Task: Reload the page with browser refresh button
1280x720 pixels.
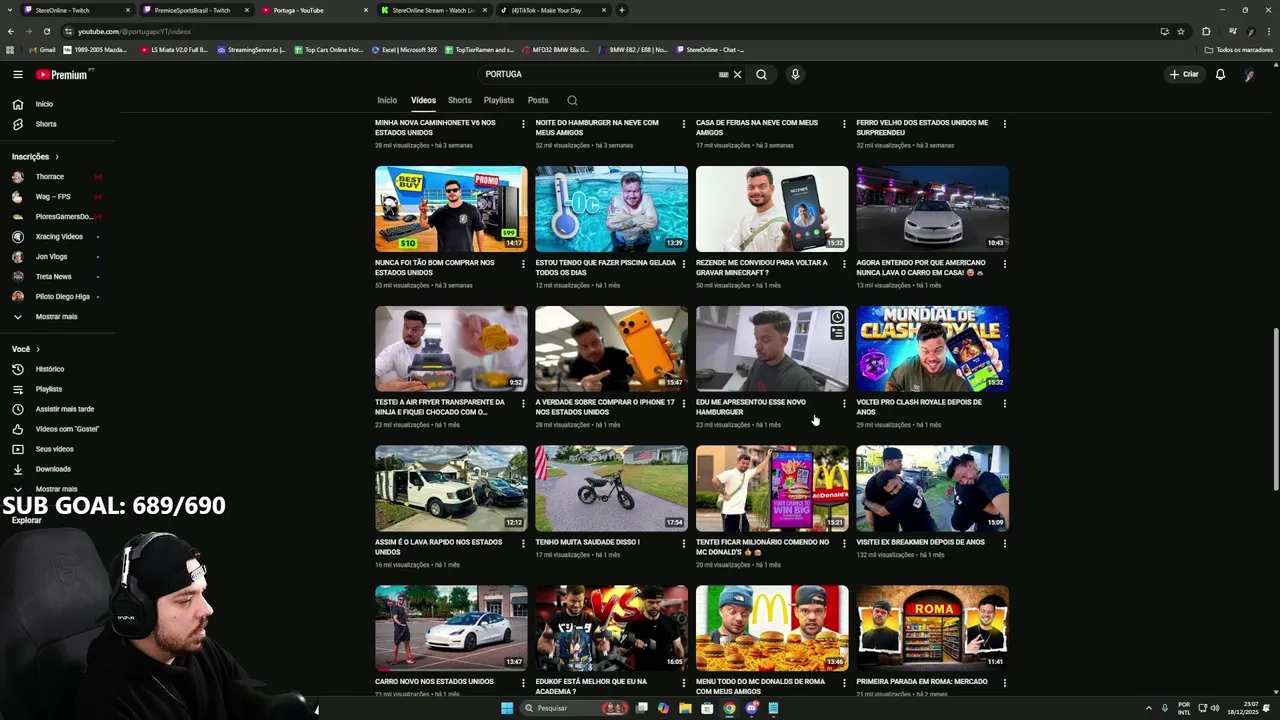Action: click(46, 31)
